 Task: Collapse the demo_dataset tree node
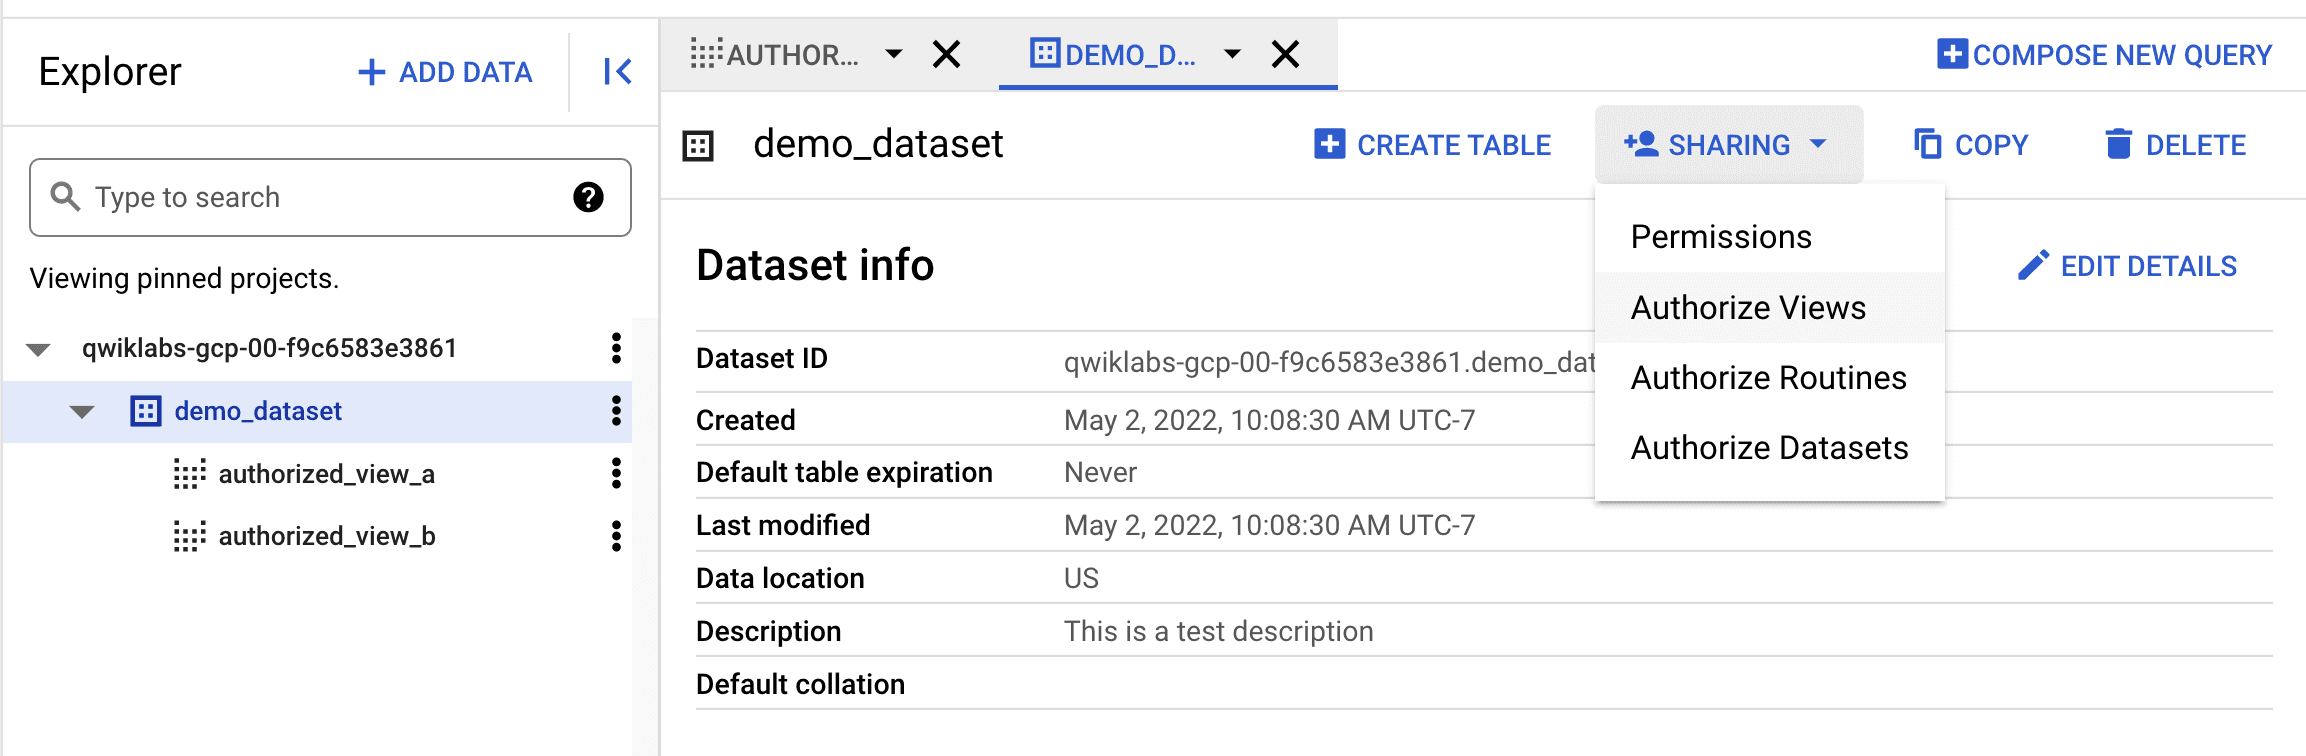click(82, 412)
